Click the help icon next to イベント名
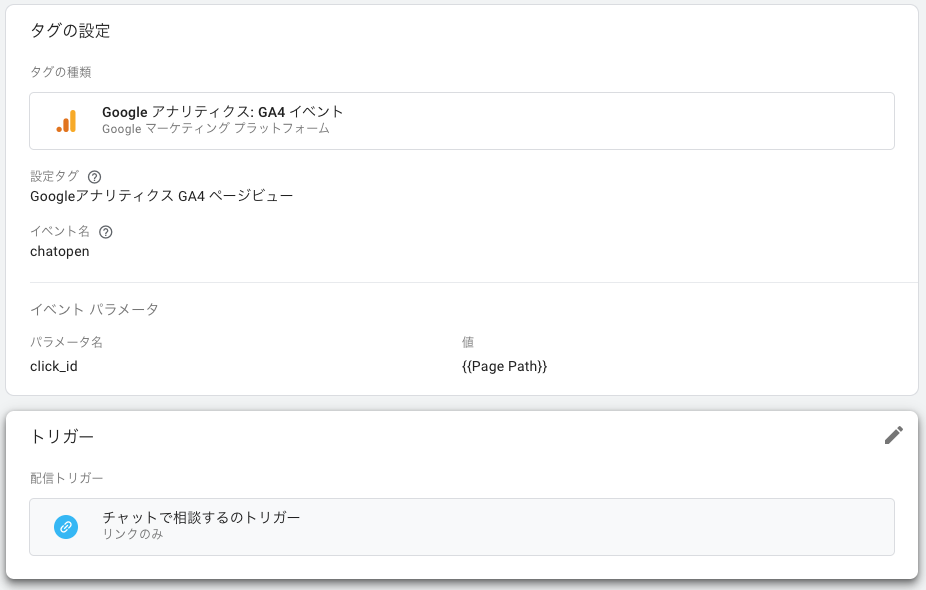 [106, 232]
